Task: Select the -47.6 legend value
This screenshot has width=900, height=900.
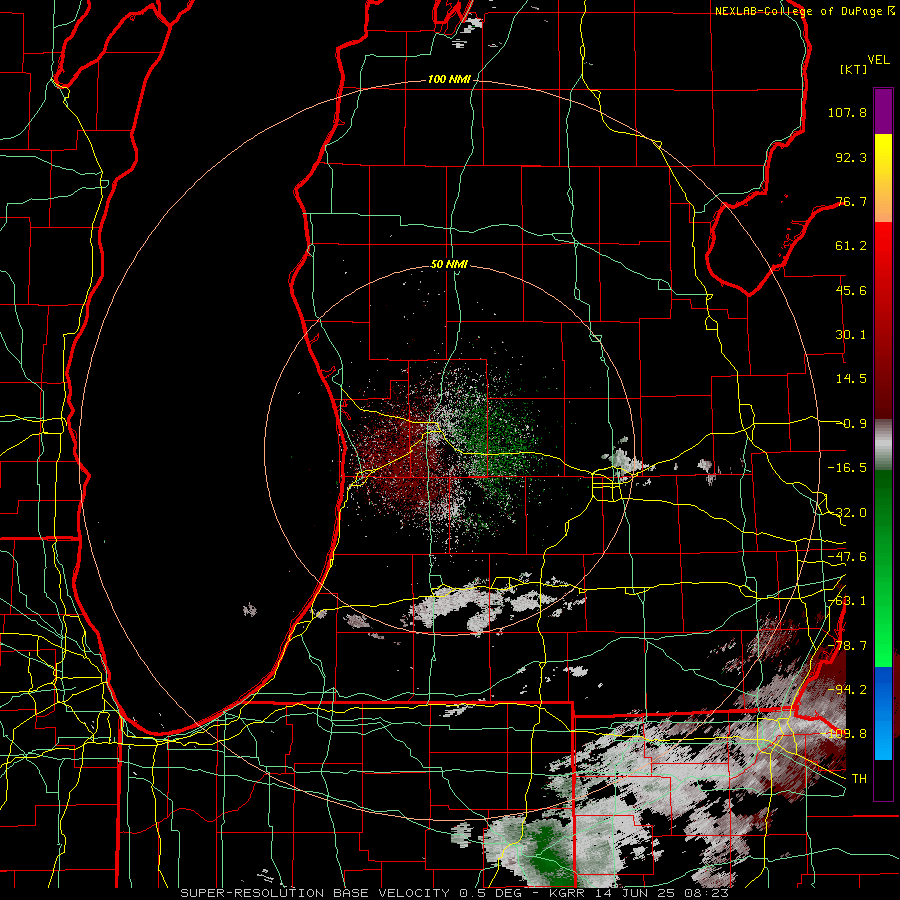Action: [847, 557]
